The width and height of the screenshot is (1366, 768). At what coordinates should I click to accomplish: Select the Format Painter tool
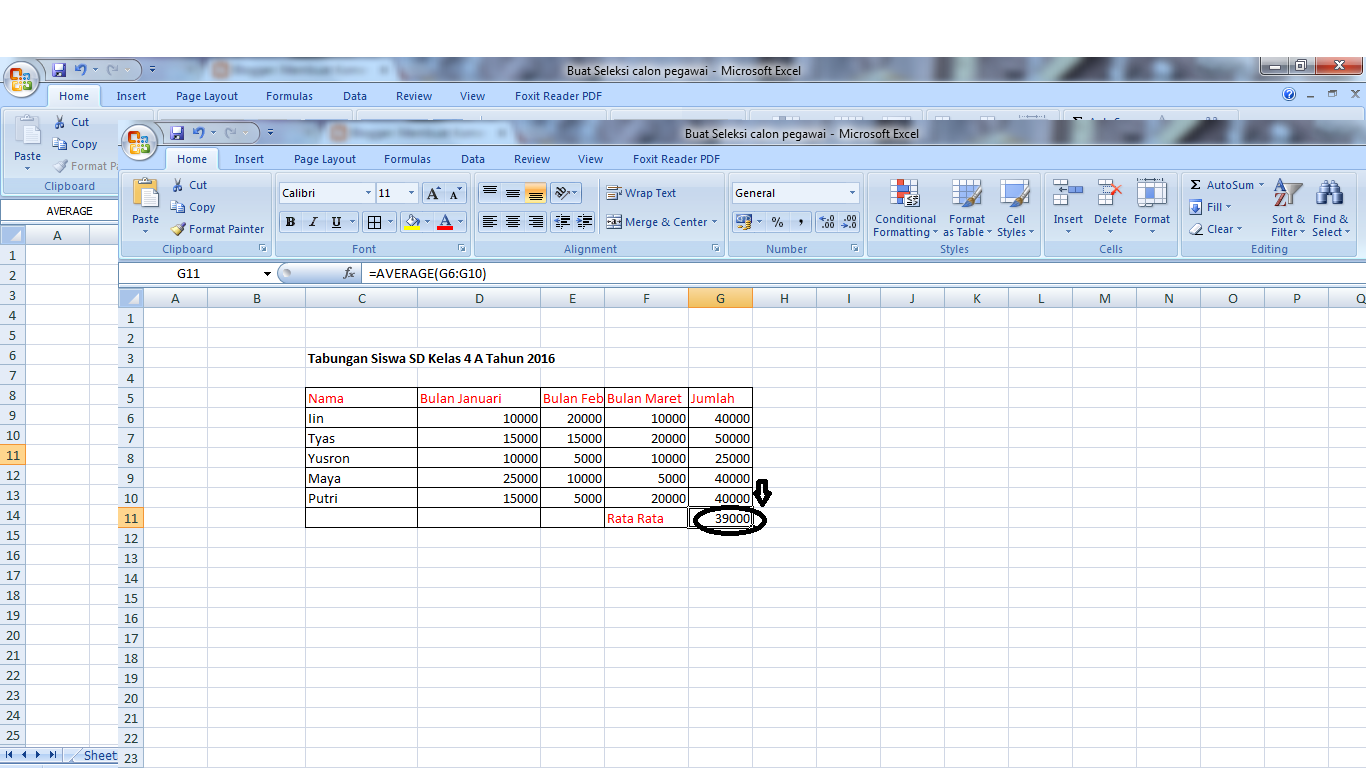point(217,228)
